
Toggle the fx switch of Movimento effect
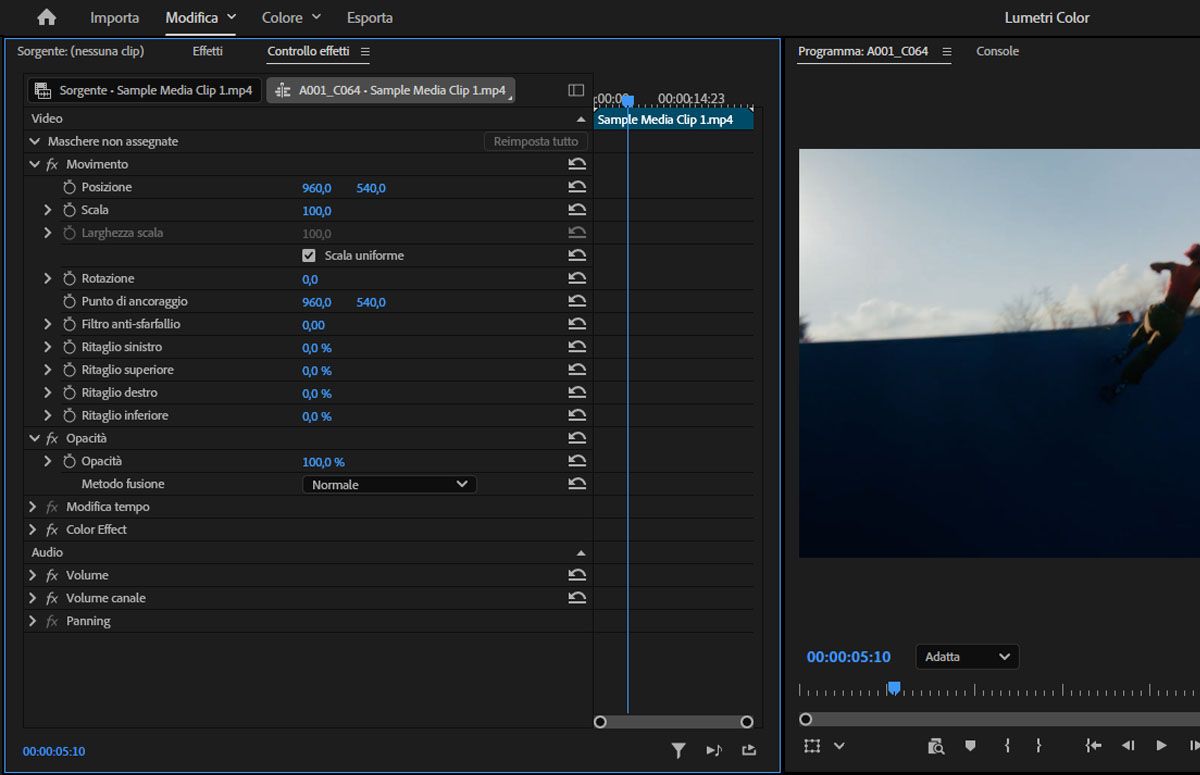(52, 164)
